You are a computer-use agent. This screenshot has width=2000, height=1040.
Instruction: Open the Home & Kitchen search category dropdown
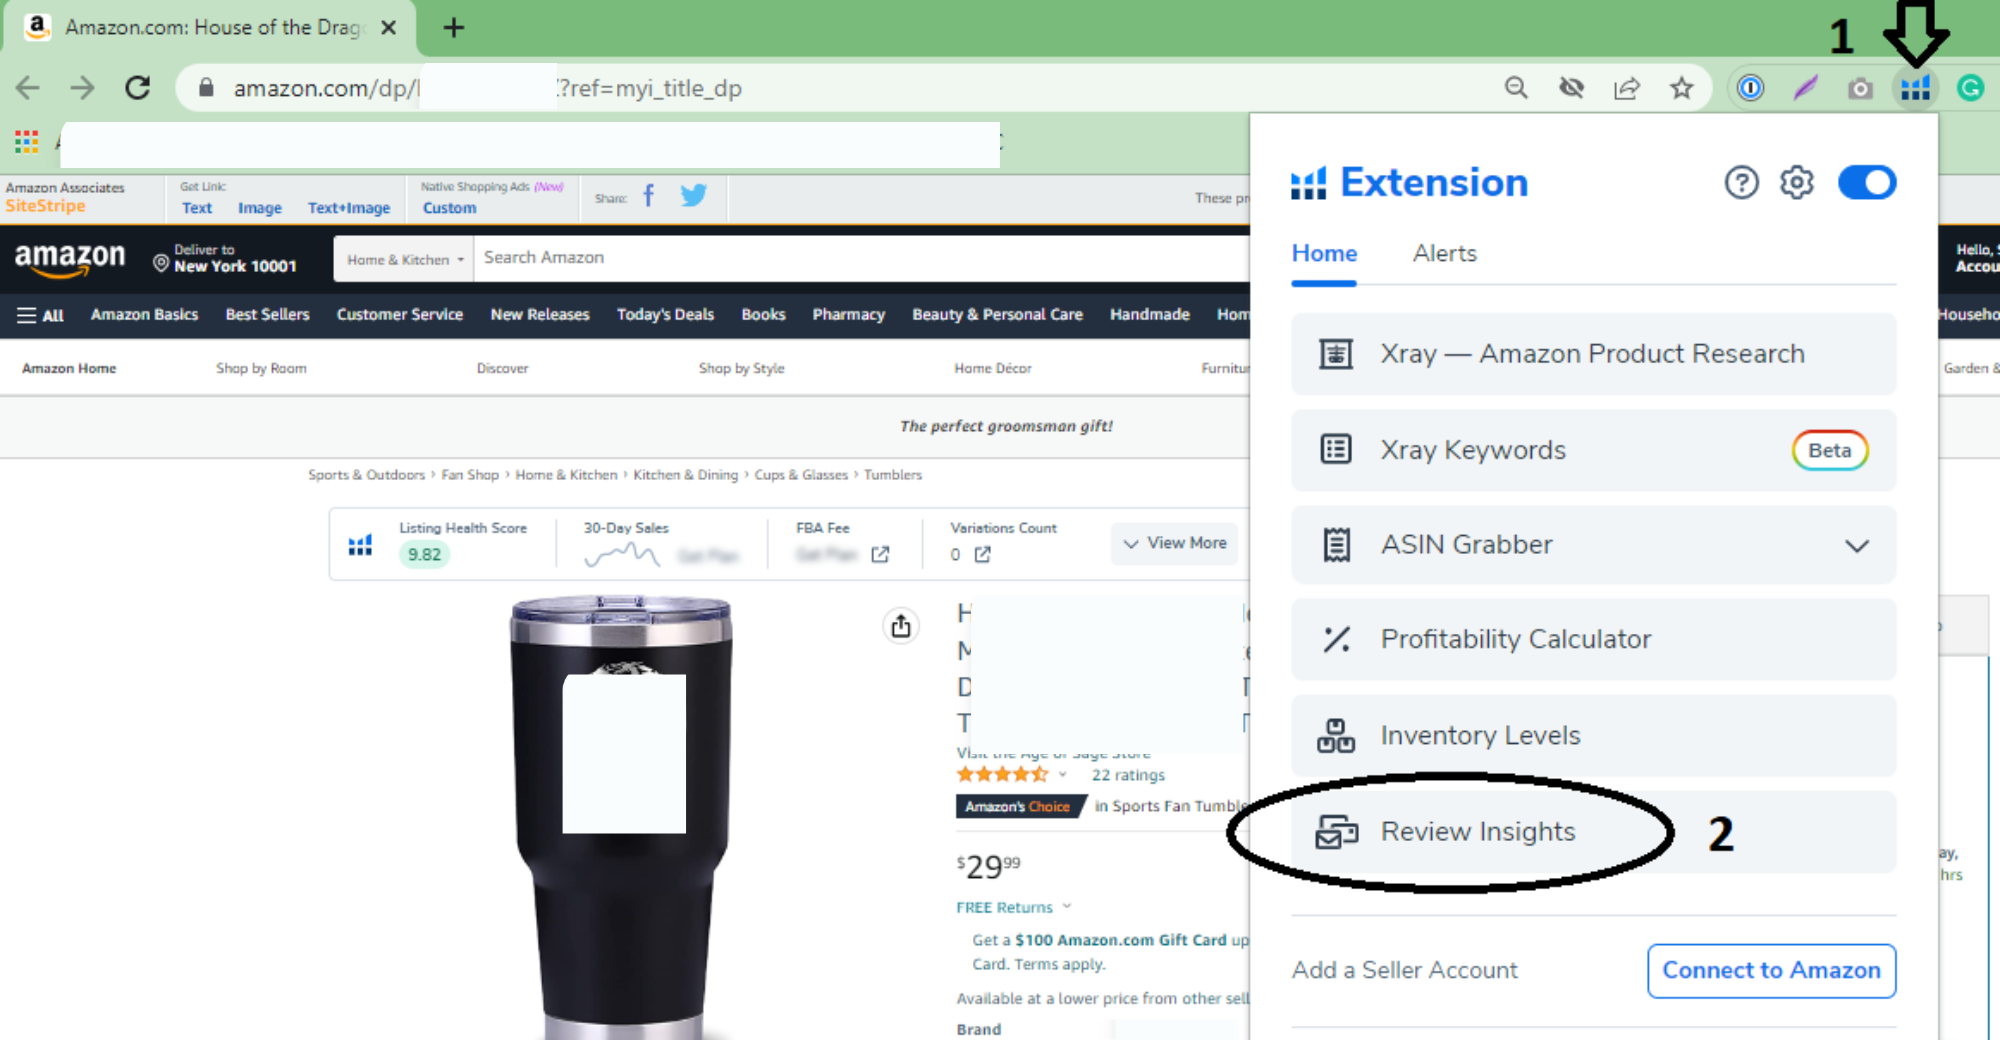click(x=405, y=259)
